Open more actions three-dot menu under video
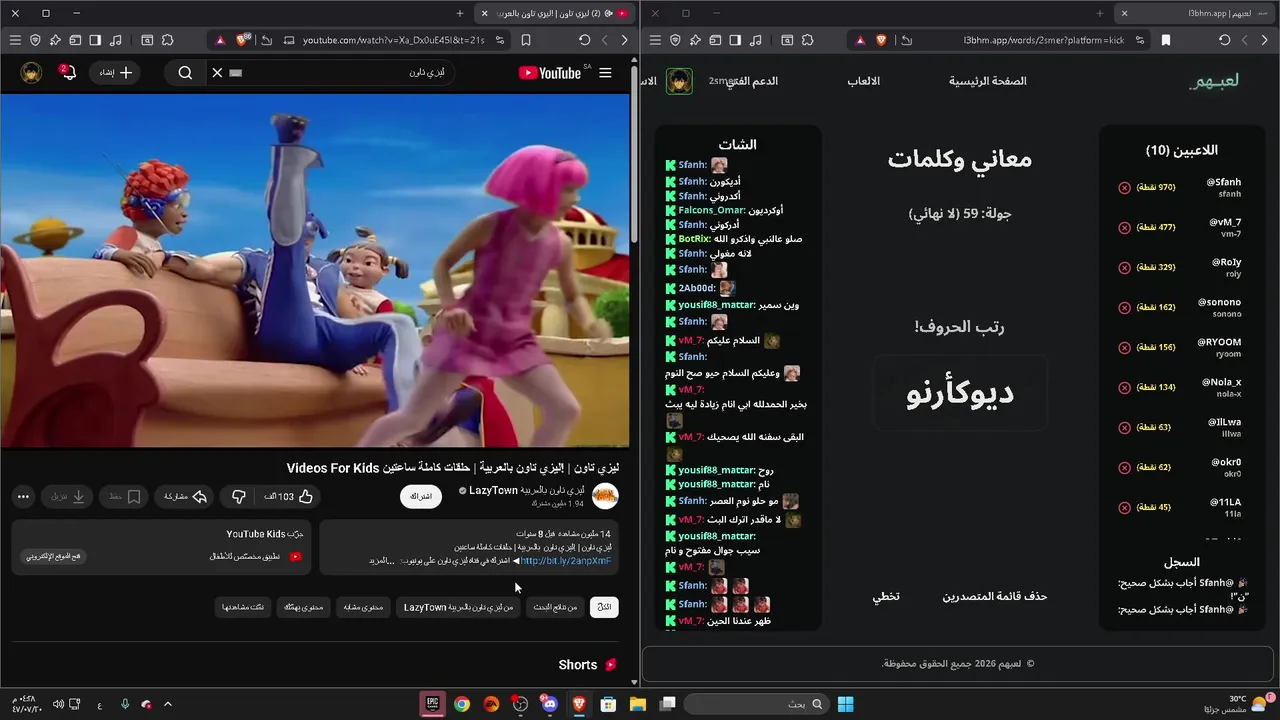 point(23,496)
